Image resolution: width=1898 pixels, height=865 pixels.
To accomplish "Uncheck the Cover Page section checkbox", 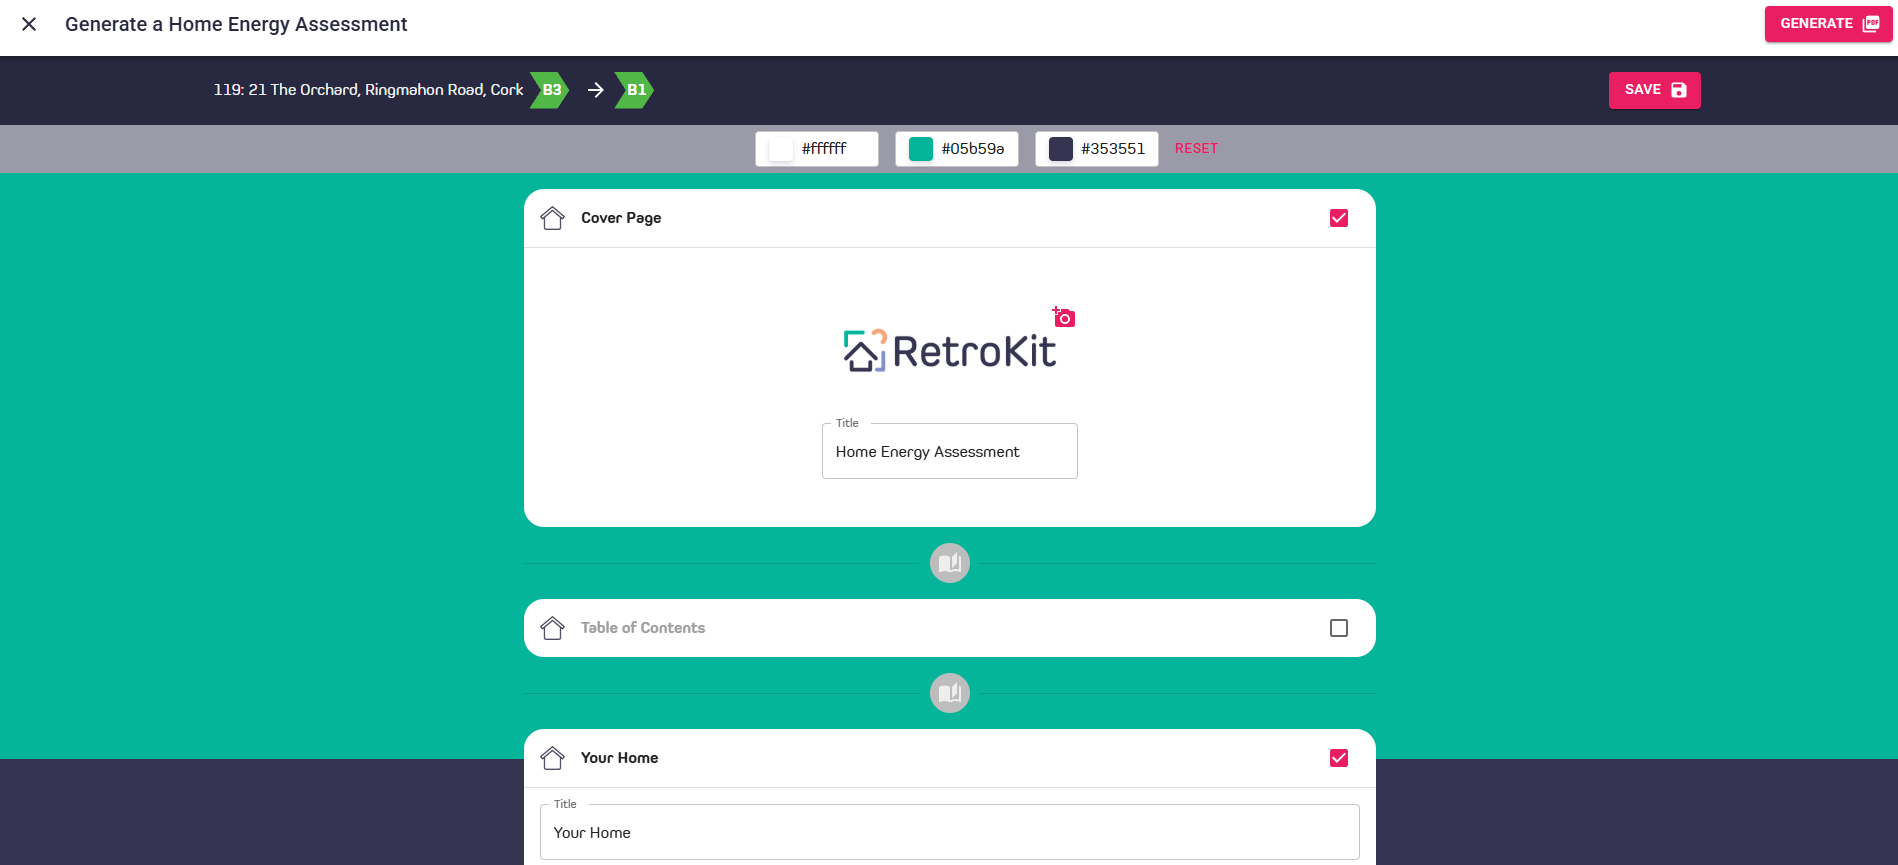I will [1339, 218].
